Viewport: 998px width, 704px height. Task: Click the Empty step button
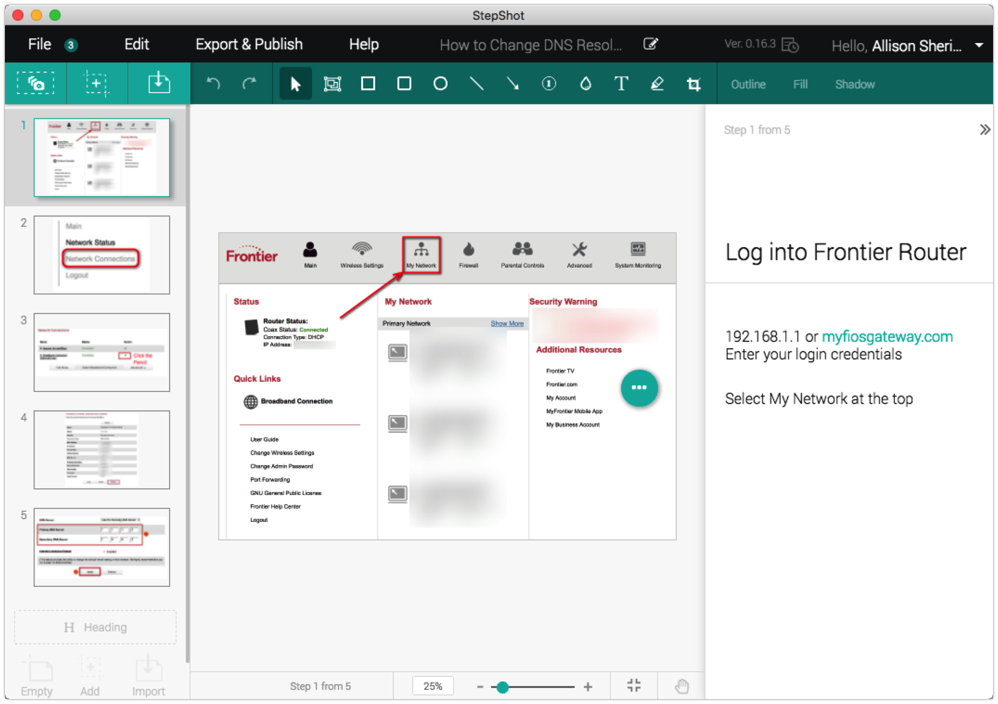tap(37, 677)
